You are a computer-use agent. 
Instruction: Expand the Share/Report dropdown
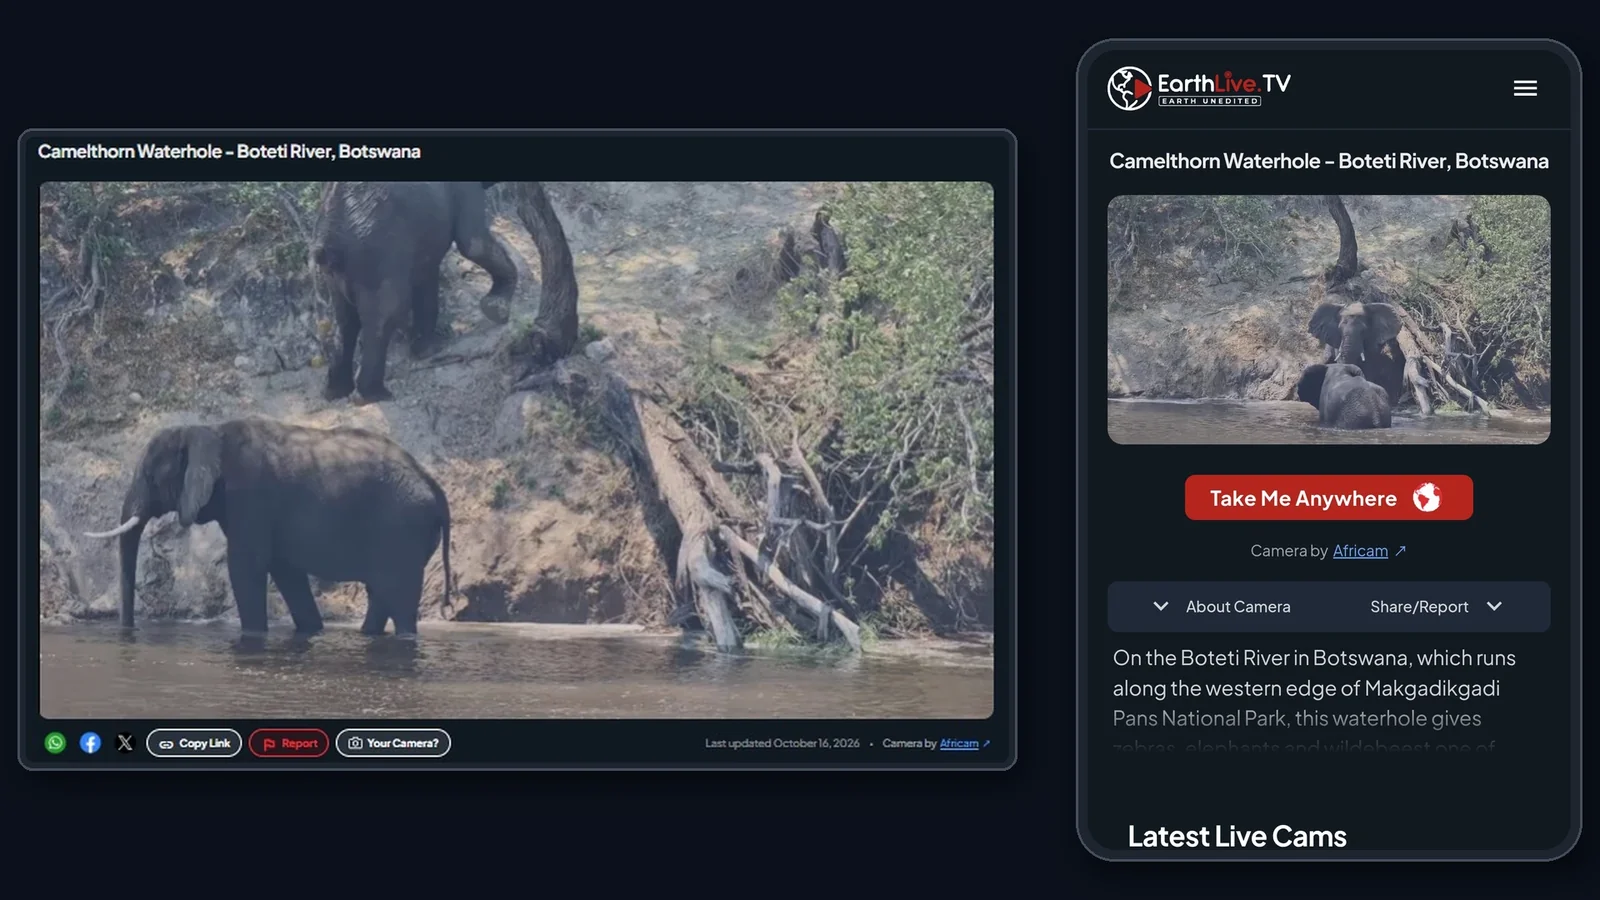pyautogui.click(x=1436, y=607)
